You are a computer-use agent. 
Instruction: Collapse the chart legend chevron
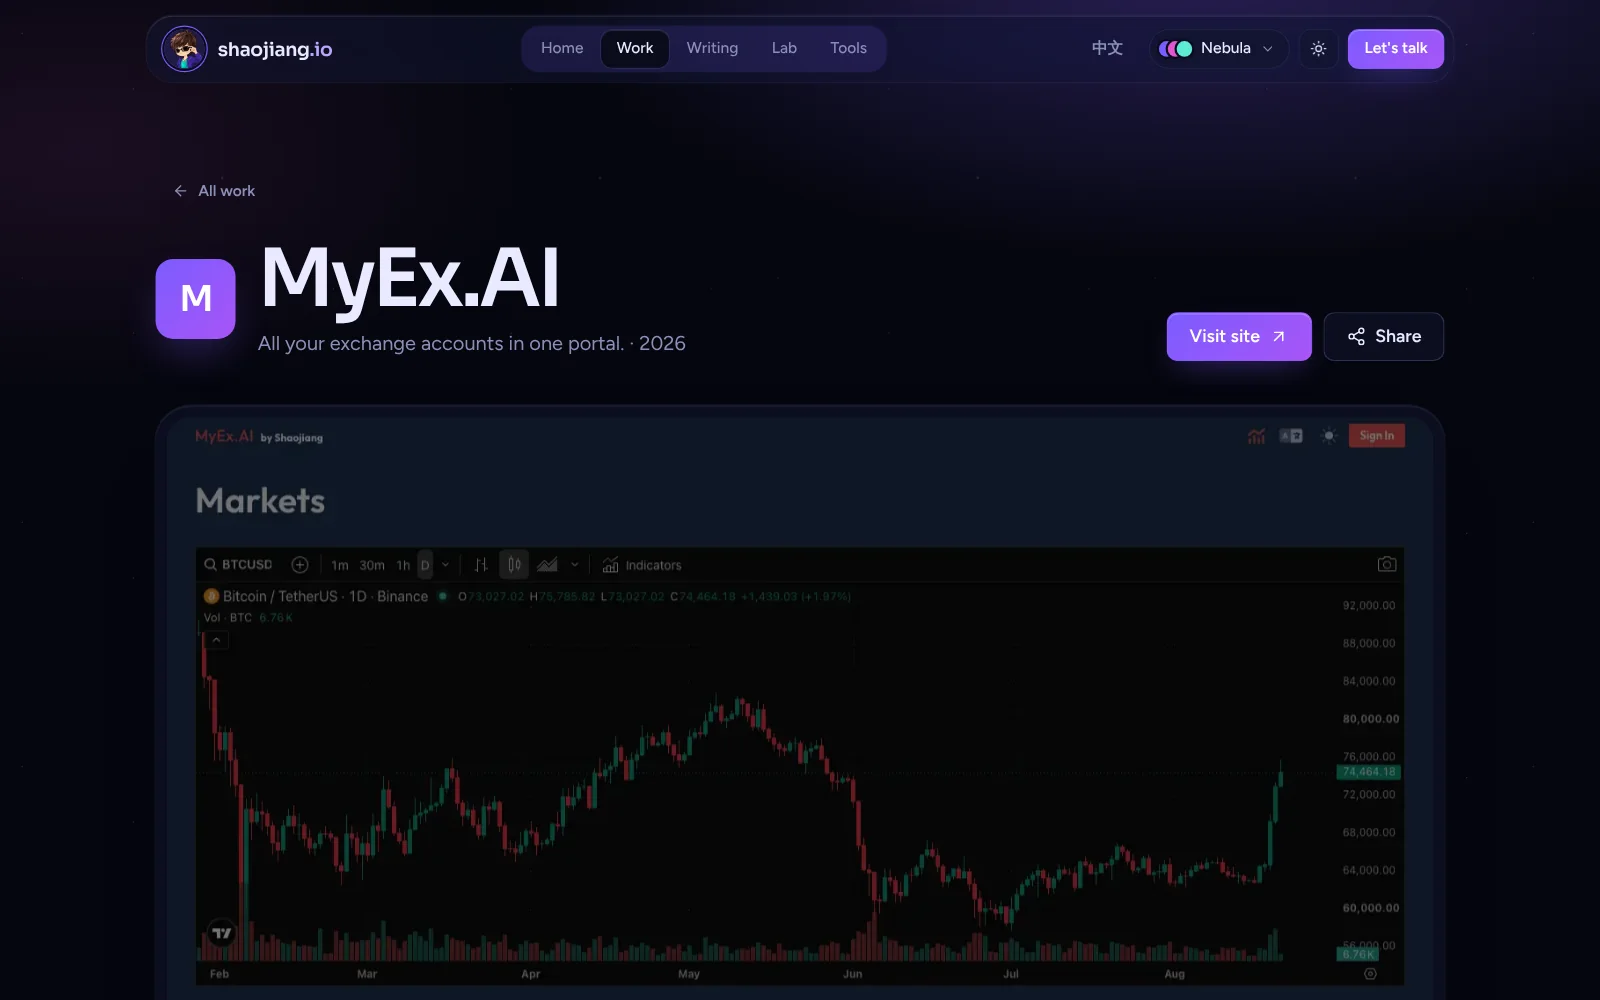217,640
